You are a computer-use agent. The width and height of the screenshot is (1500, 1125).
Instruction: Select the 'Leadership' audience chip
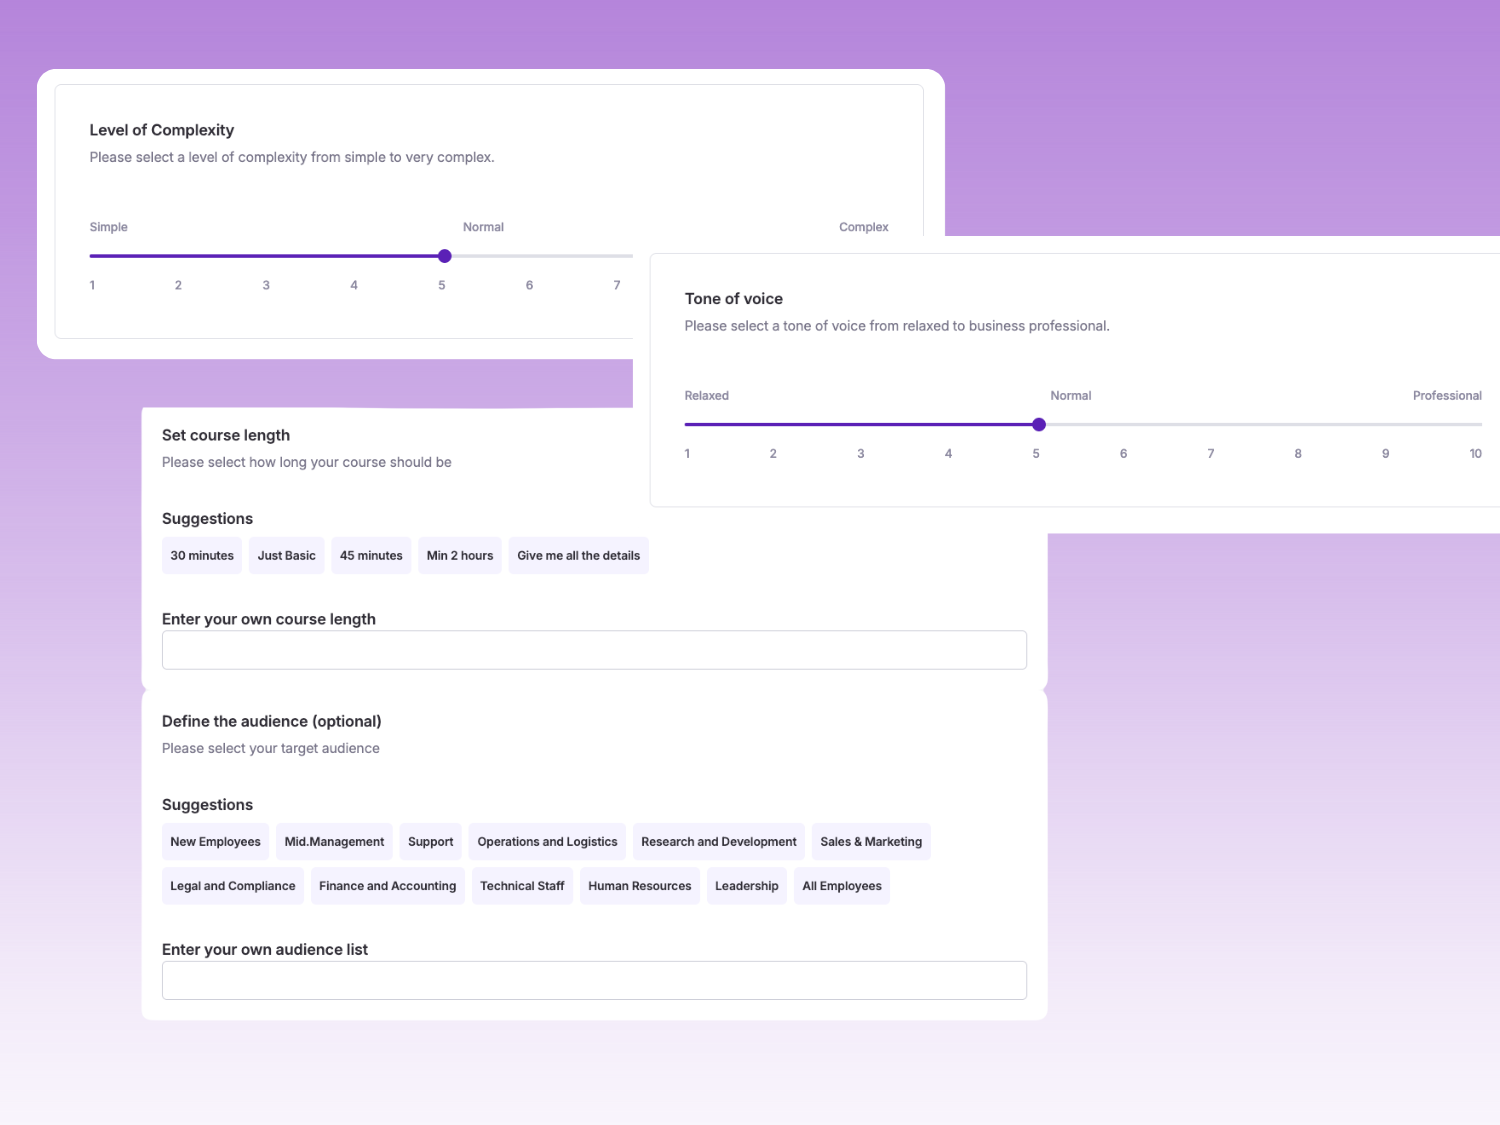(747, 886)
